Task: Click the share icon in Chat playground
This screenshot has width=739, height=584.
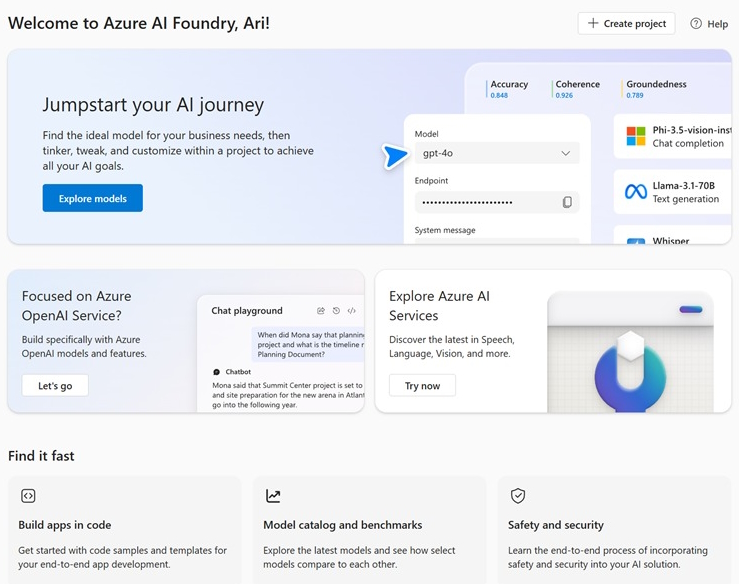Action: [x=321, y=311]
